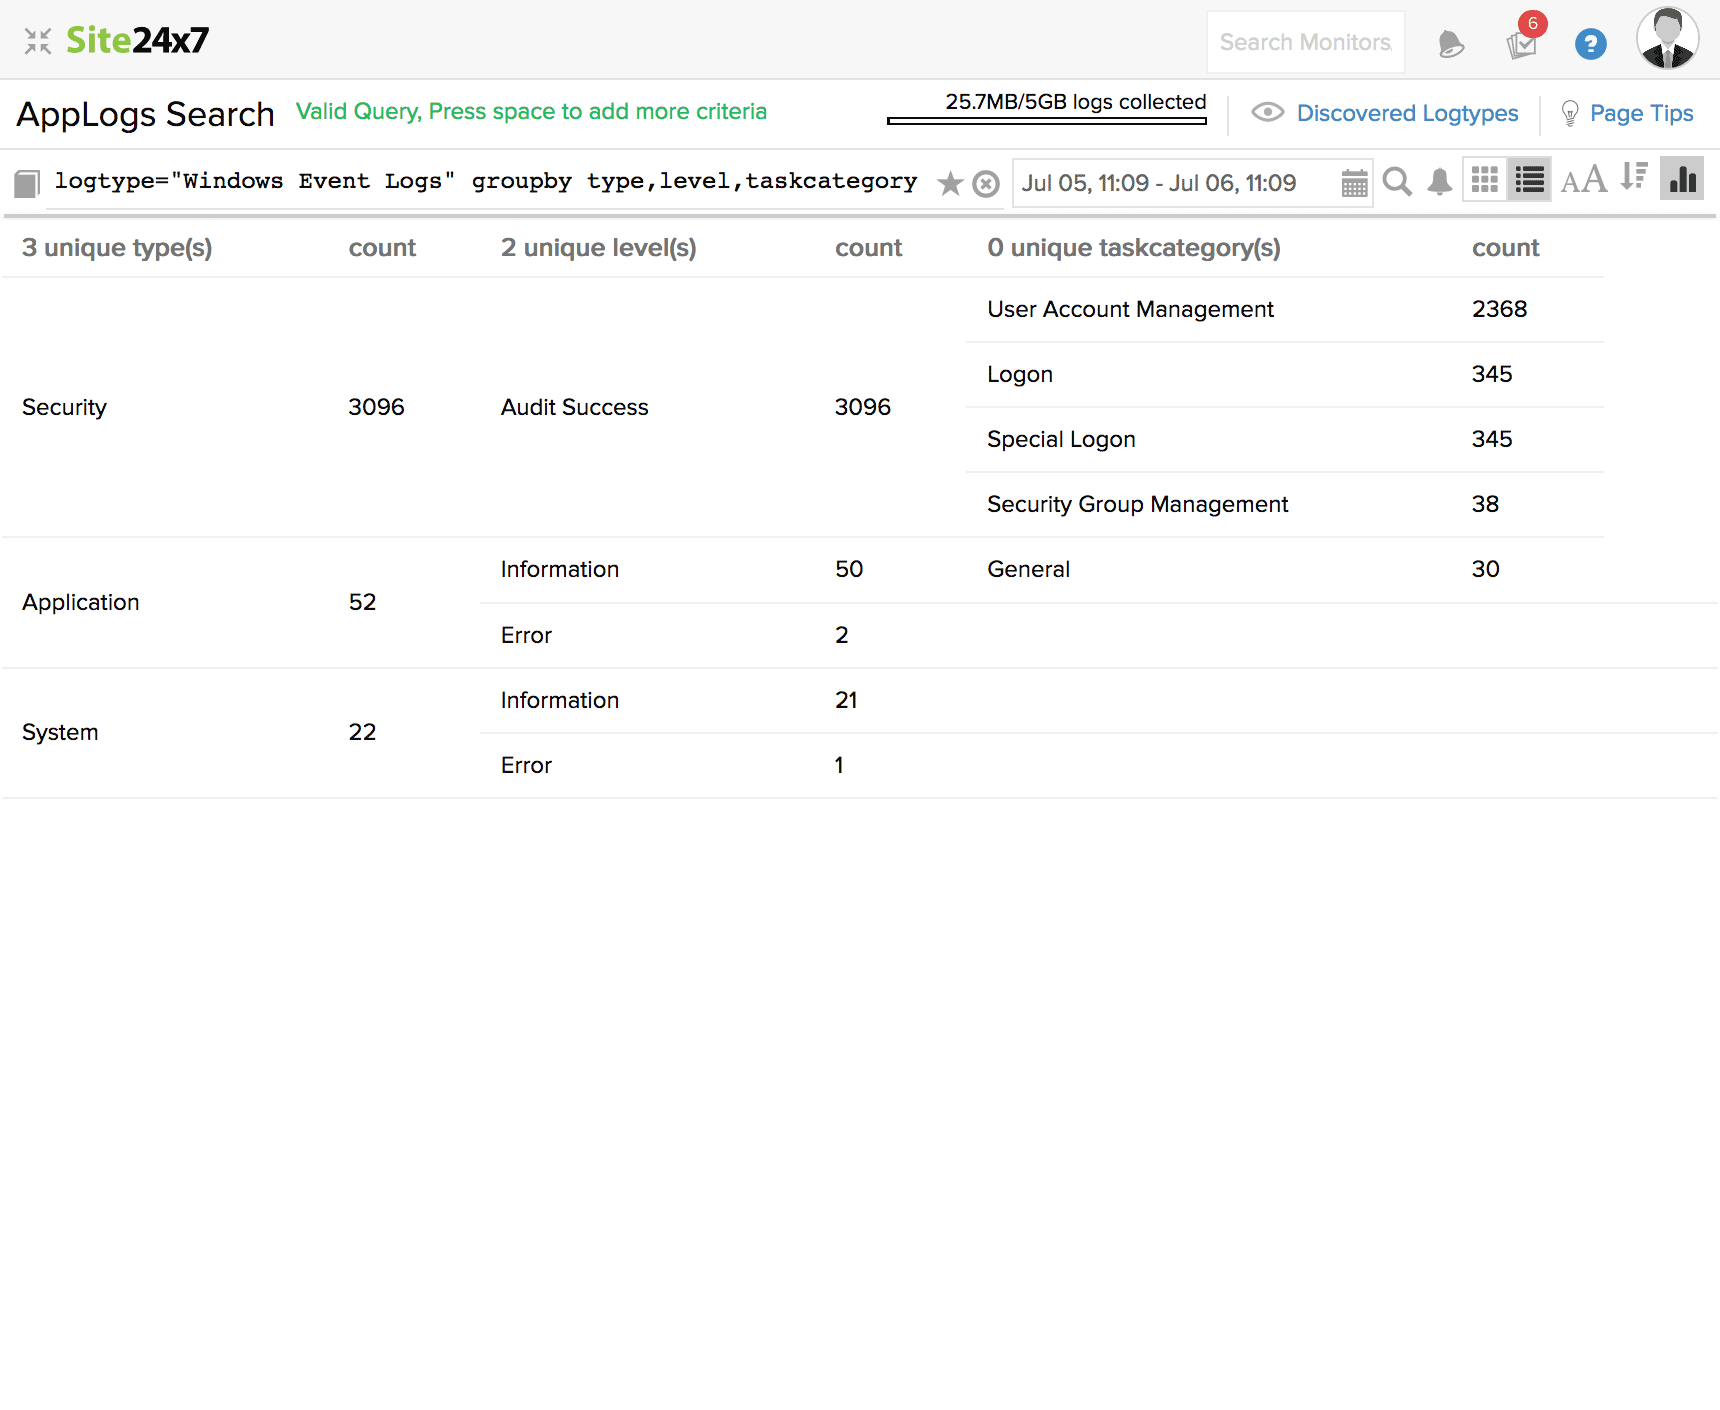Open the calendar date range picker

1354,183
